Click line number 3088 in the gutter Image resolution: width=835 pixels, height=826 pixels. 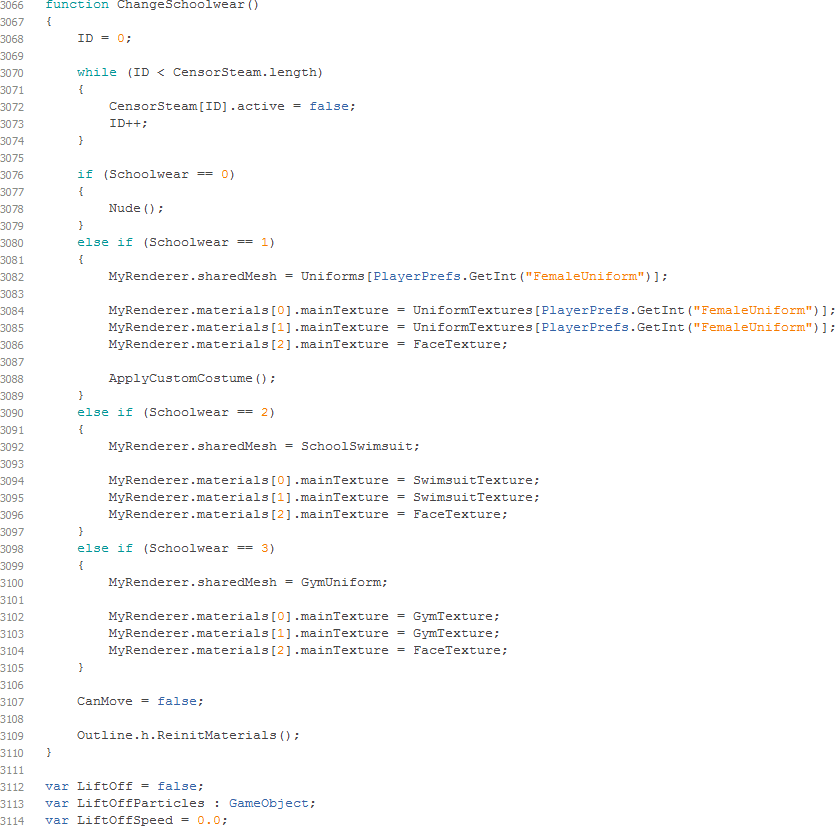(x=12, y=378)
